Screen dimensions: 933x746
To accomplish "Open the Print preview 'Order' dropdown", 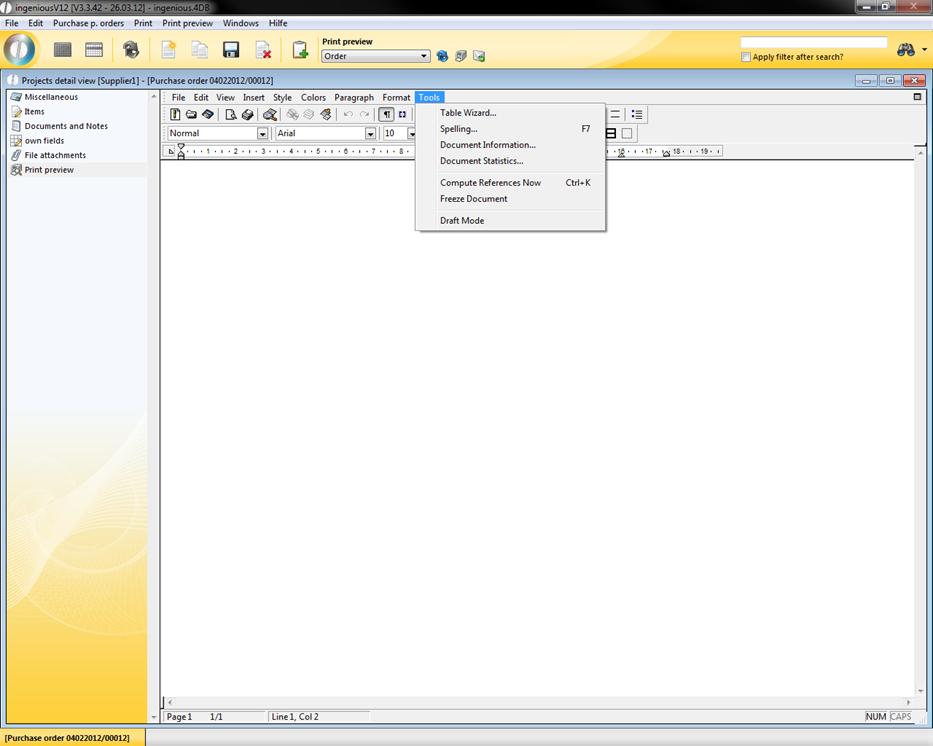I will (x=424, y=57).
